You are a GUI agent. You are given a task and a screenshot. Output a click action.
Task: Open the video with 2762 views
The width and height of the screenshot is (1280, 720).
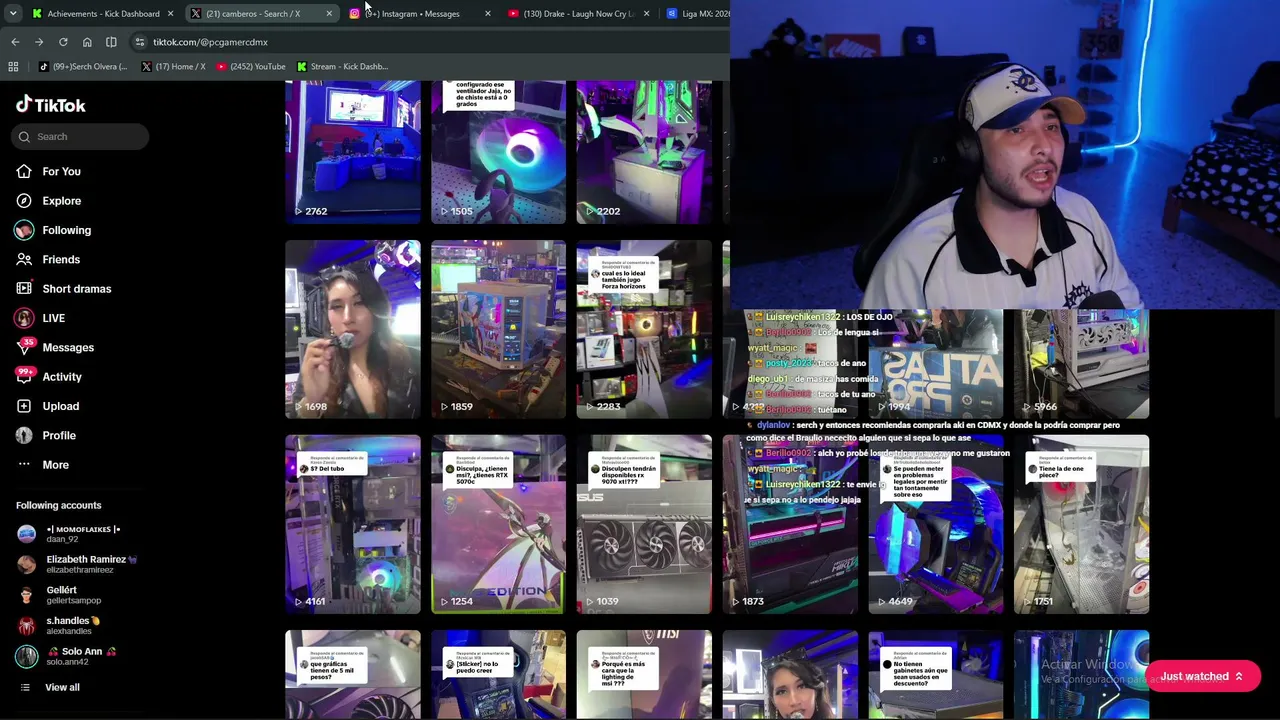(353, 152)
